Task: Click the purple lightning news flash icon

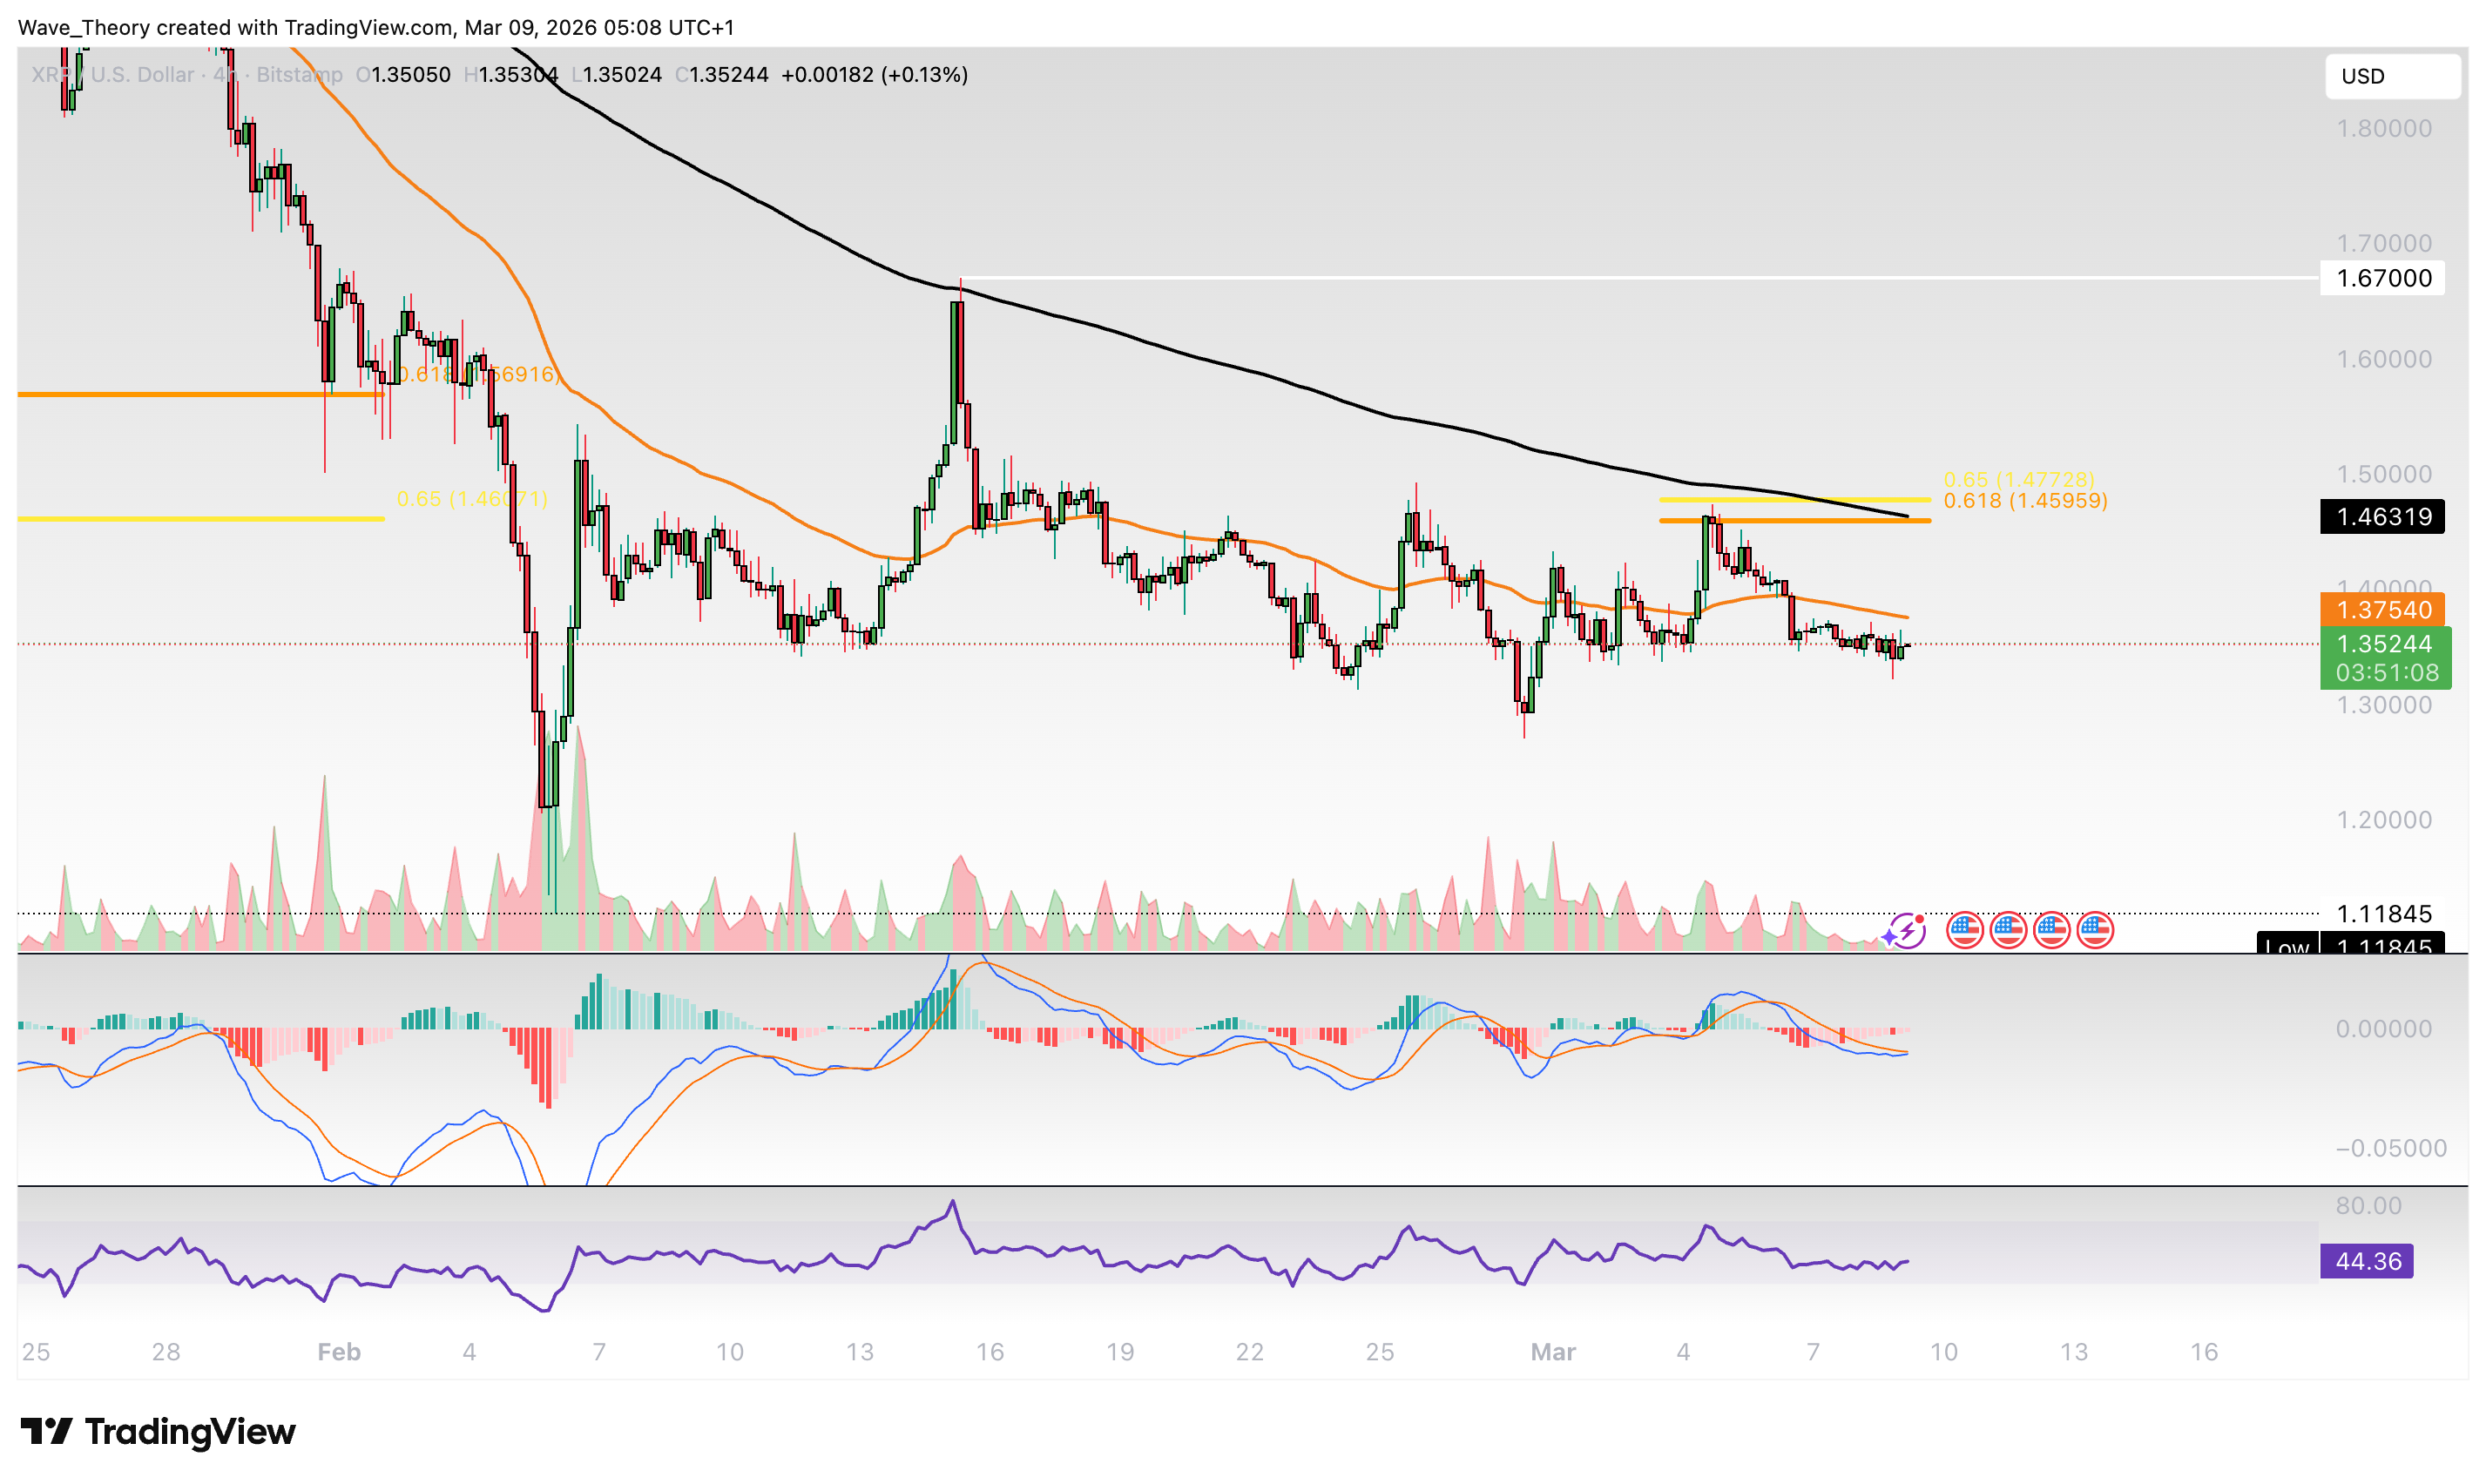Action: point(1908,931)
